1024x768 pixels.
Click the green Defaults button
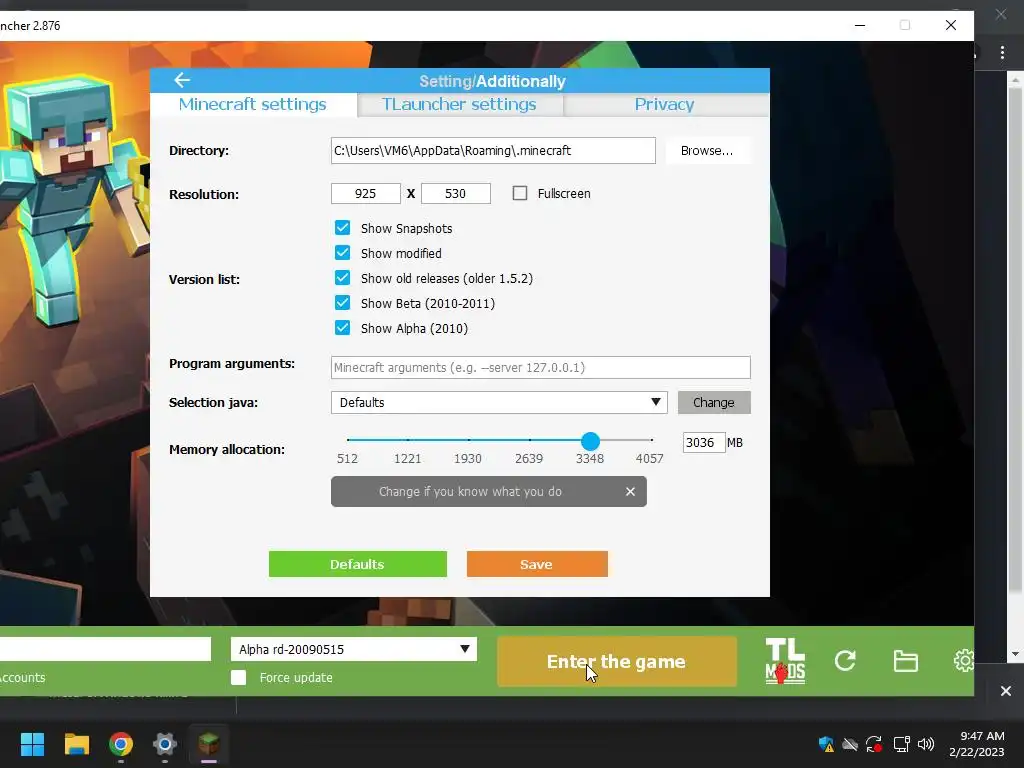point(357,564)
